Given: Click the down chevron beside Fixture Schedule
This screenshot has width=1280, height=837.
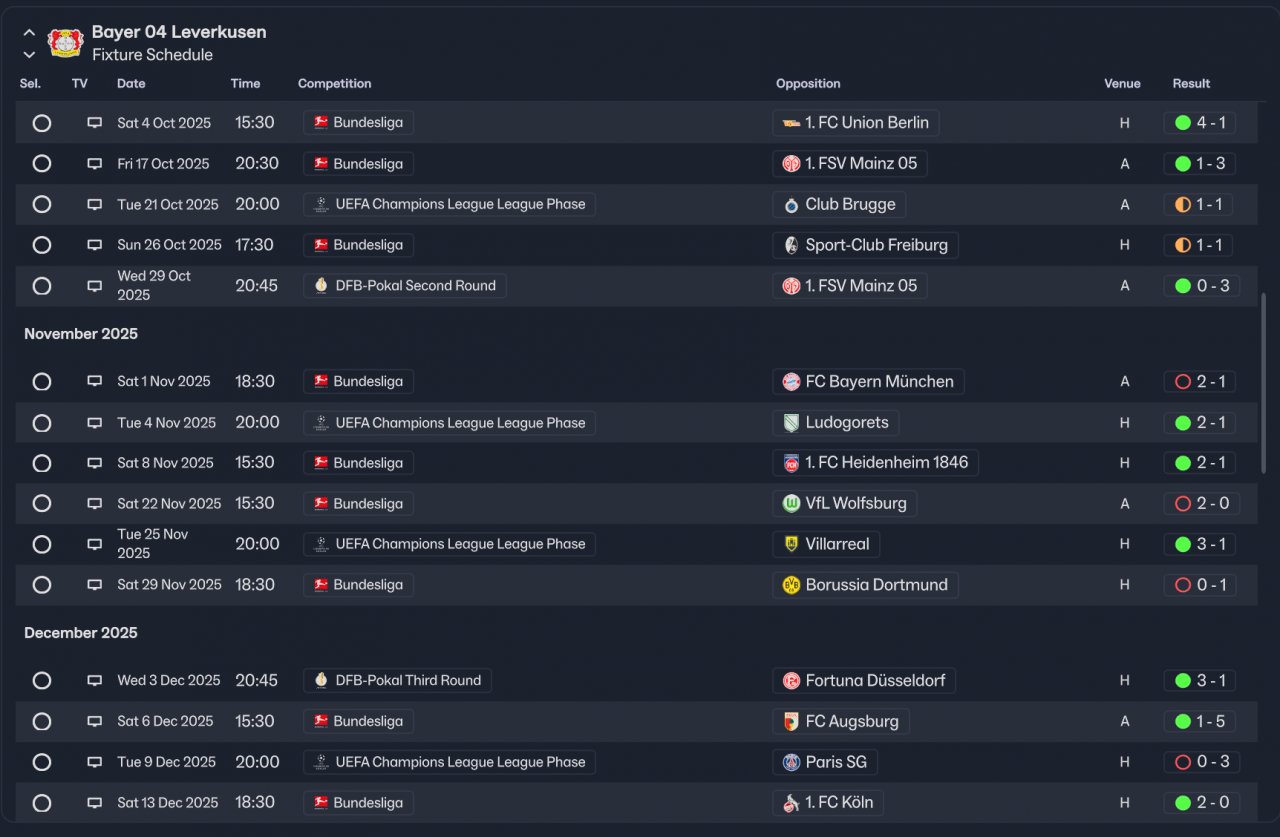Looking at the screenshot, I should [x=29, y=55].
